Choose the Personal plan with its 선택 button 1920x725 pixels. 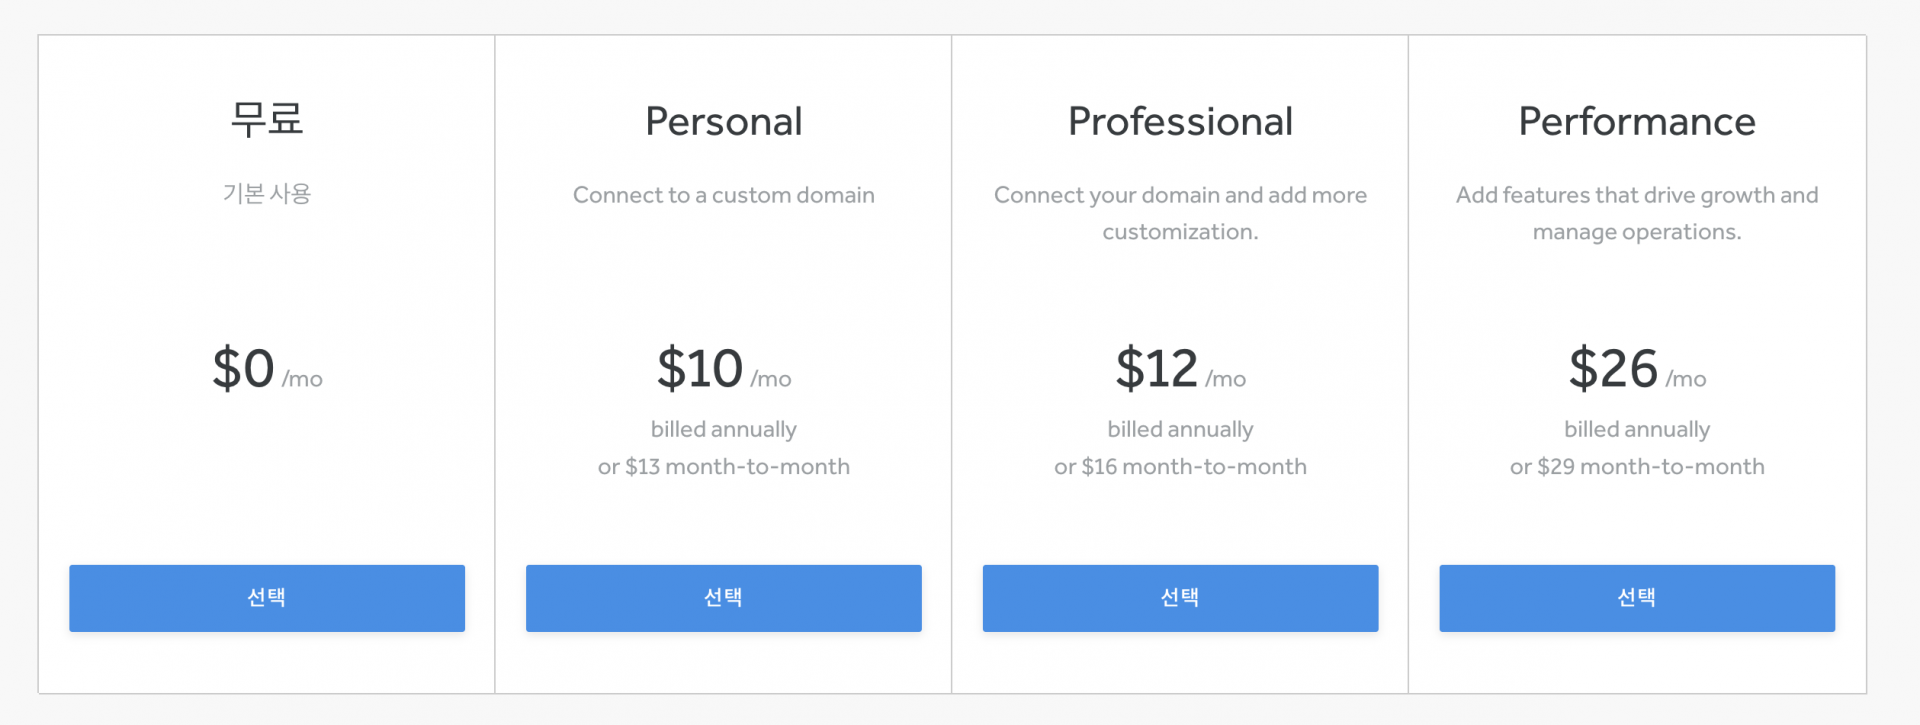(x=723, y=598)
